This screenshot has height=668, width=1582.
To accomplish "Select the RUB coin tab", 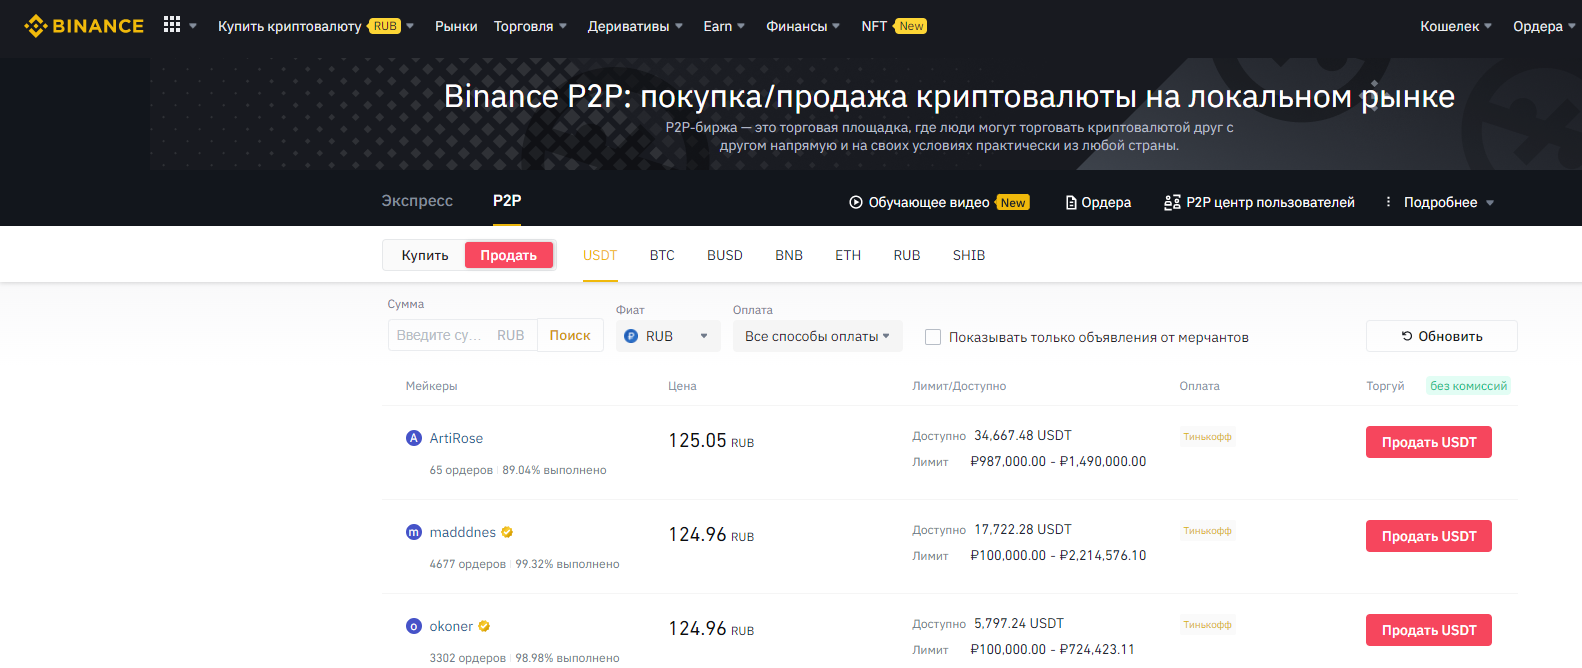I will pyautogui.click(x=907, y=255).
